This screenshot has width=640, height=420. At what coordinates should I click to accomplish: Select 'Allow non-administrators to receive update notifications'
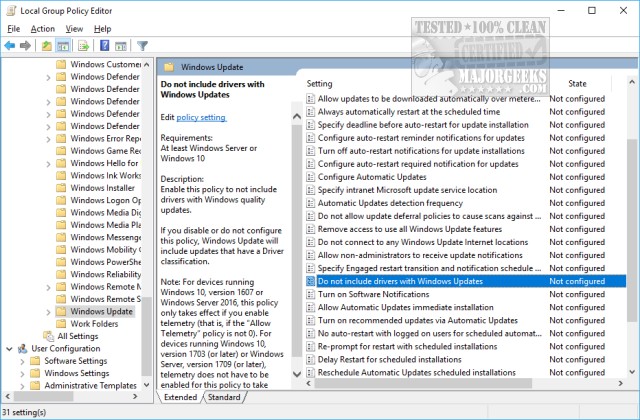coord(420,256)
